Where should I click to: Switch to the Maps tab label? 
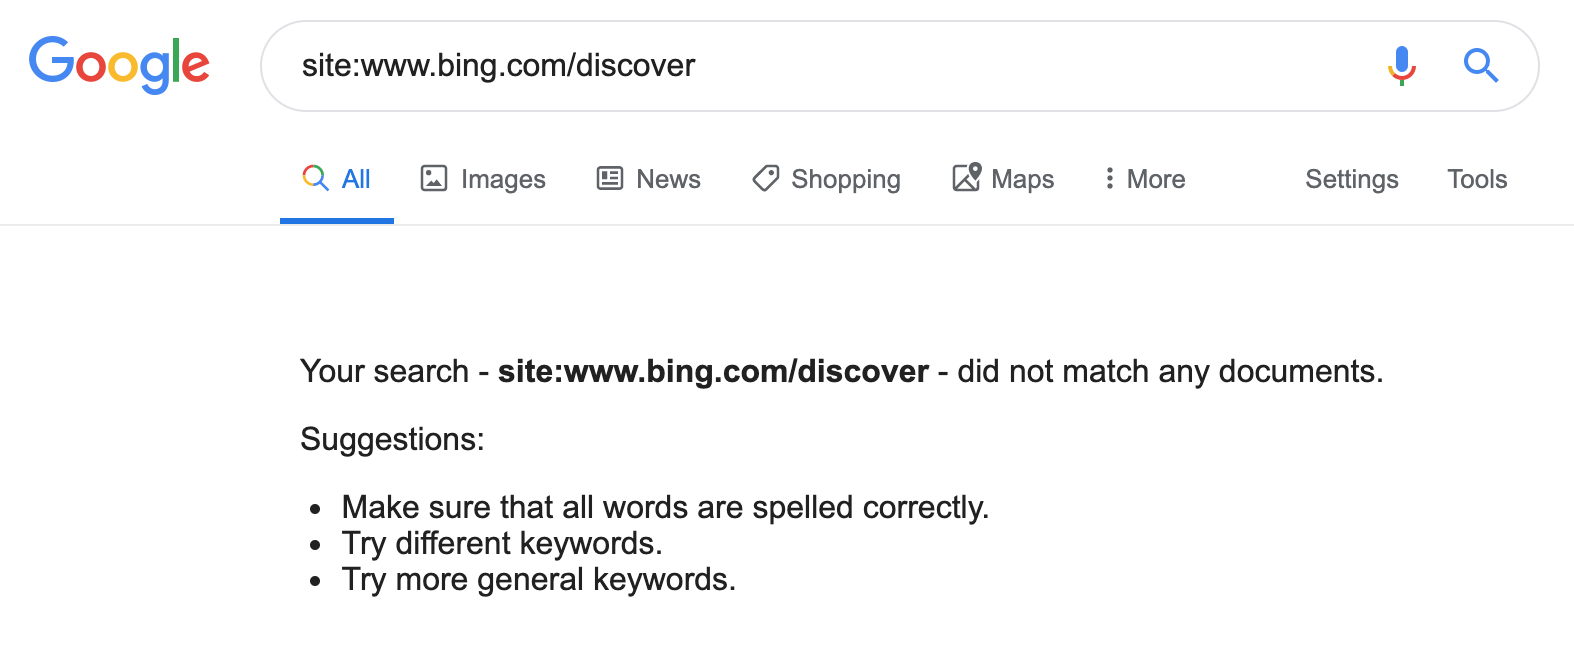[x=1022, y=179]
